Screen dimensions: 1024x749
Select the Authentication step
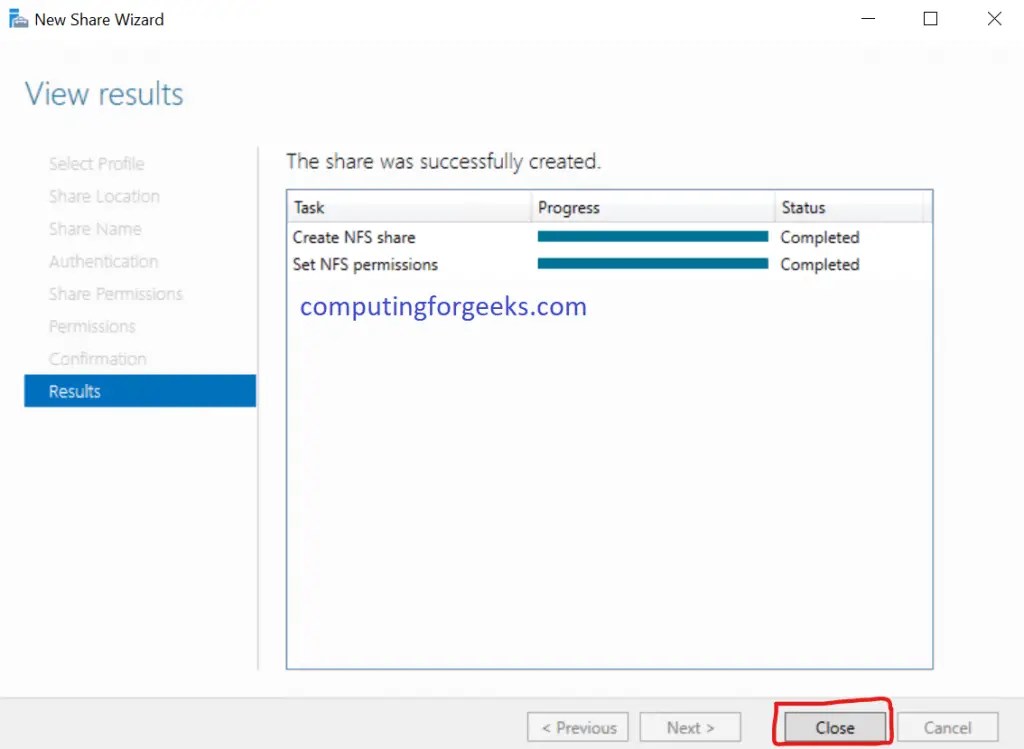[x=103, y=261]
